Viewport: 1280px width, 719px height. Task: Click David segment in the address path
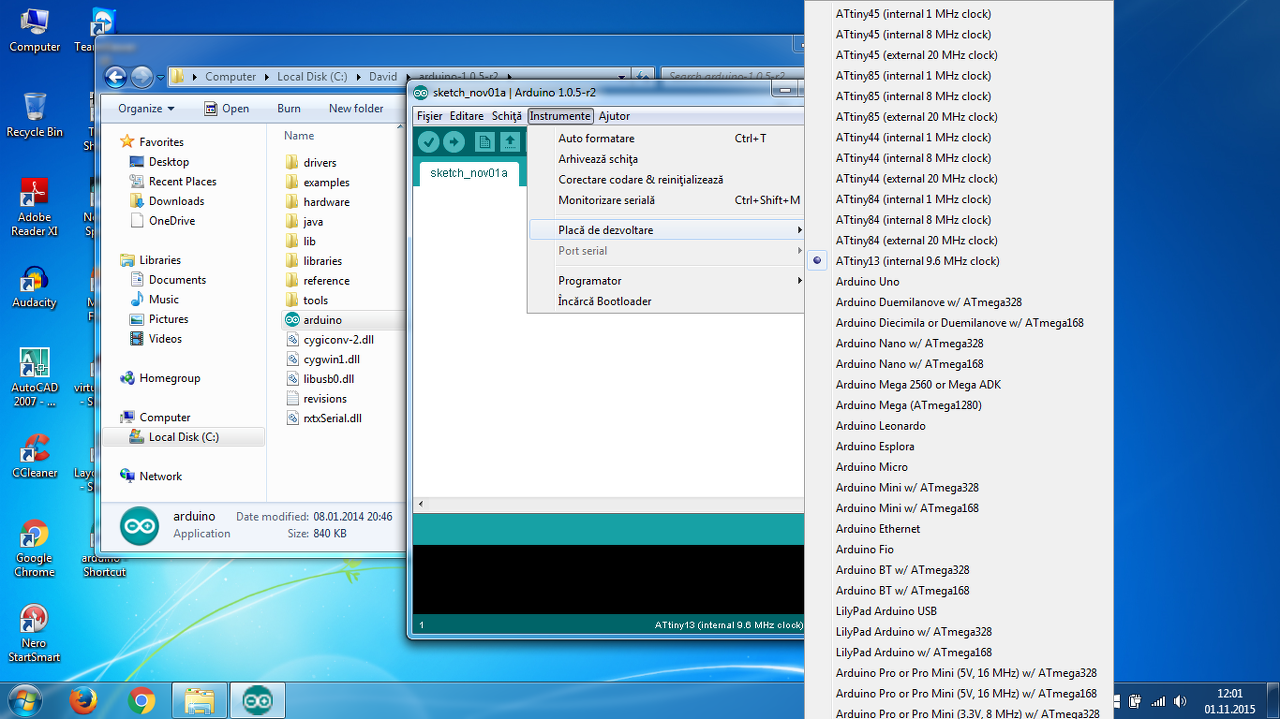point(383,77)
